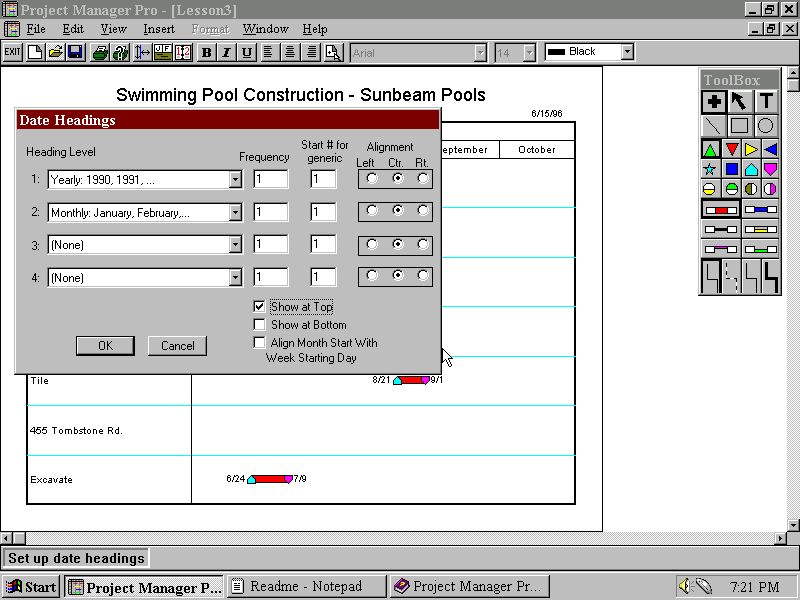Choose the green up triangle symbol
The image size is (800, 600).
[711, 149]
